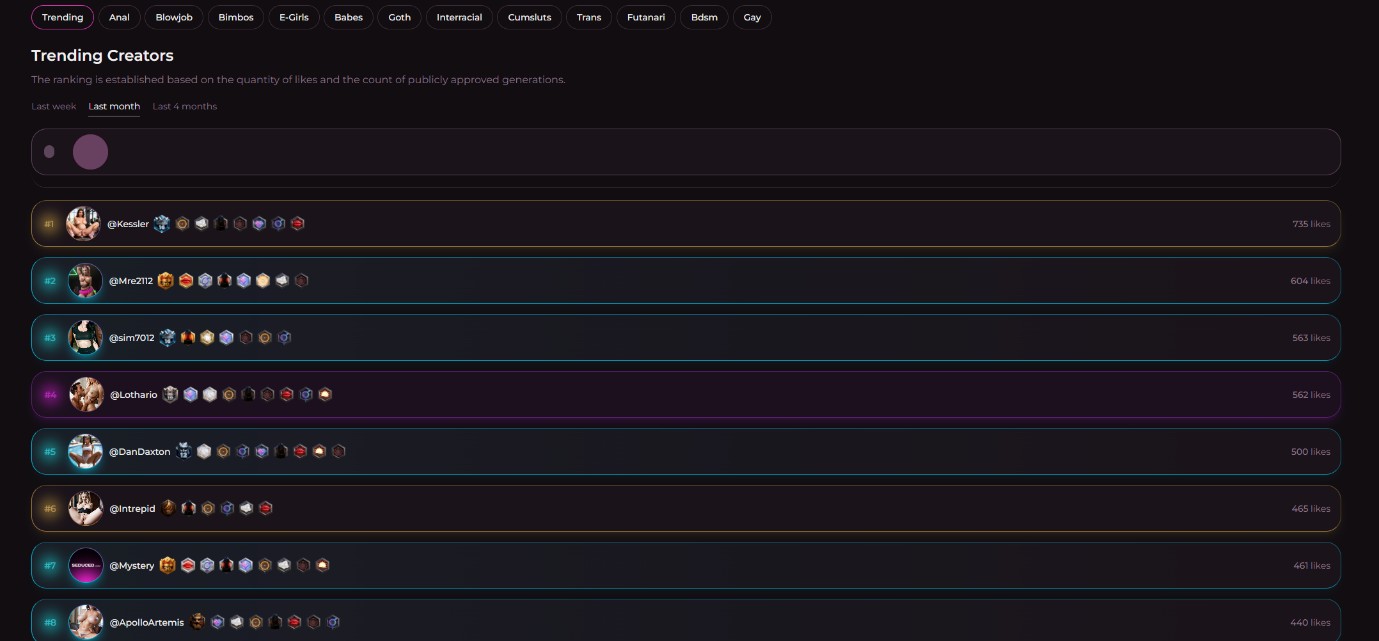Click the glowing orange badge in @Lothario's row
The image size is (1379, 641).
[325, 395]
